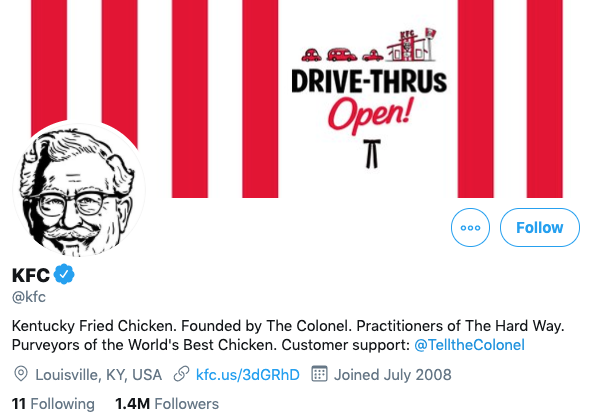View the 11 Following list
Screen dimensions: 589x418
coord(53,404)
